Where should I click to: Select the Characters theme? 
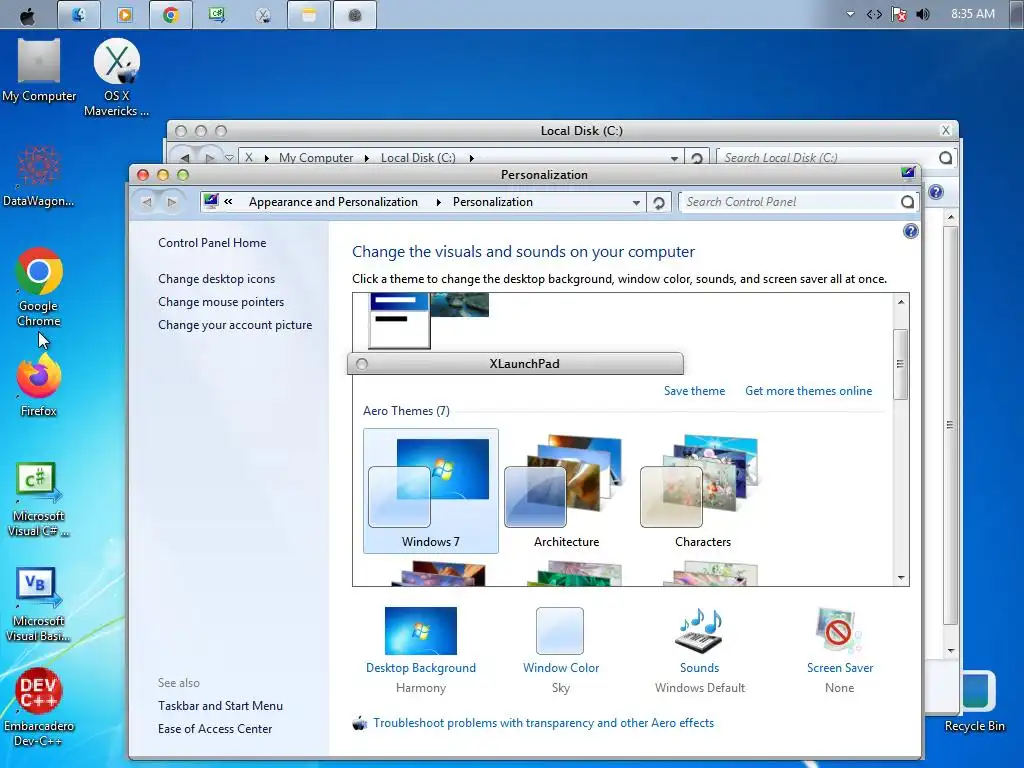[703, 491]
